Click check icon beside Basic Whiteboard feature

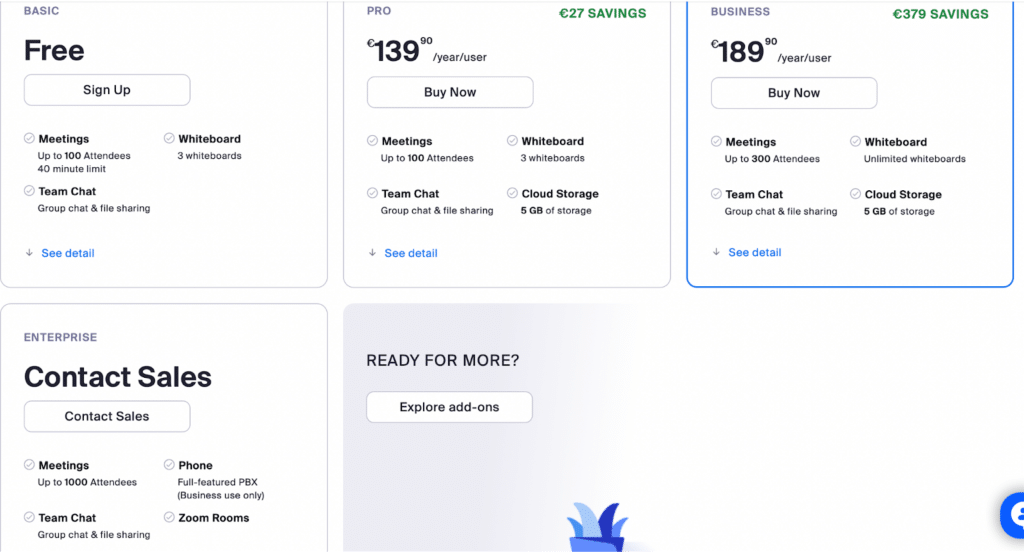click(x=169, y=139)
